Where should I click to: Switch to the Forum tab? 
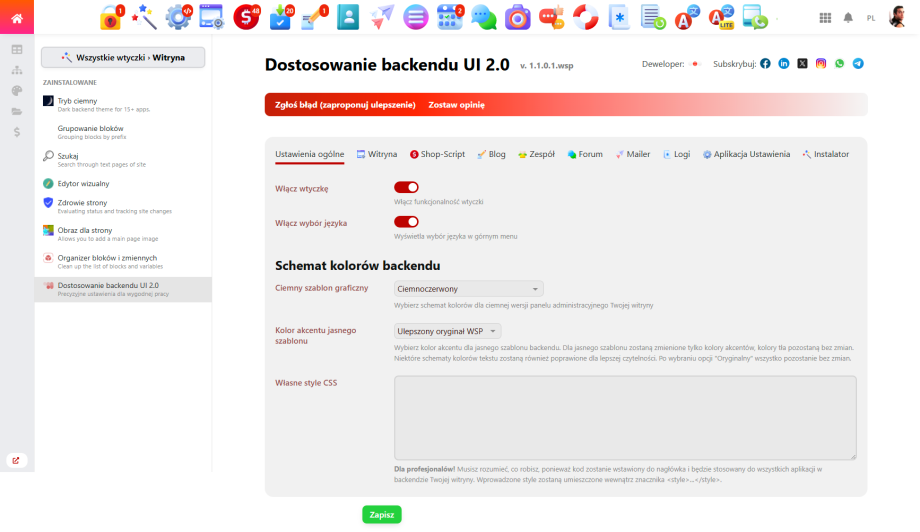pos(585,154)
